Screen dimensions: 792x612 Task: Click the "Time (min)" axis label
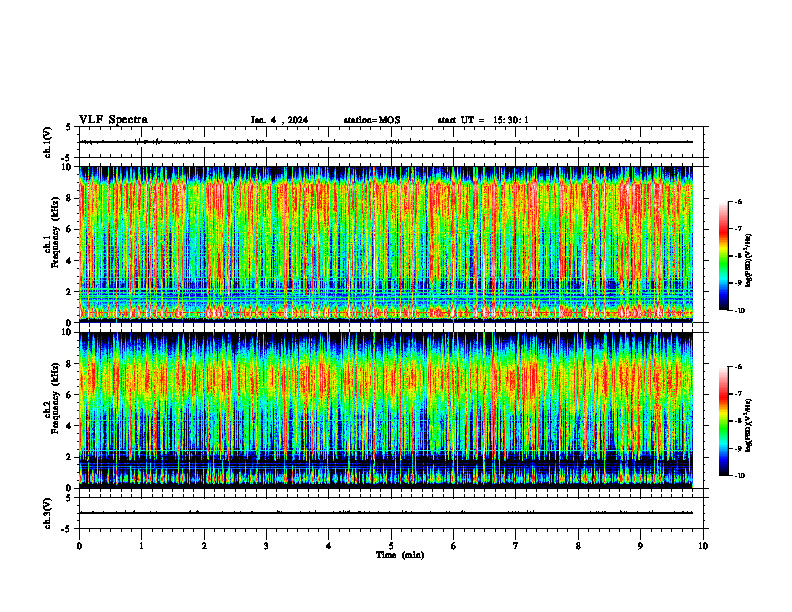400,555
